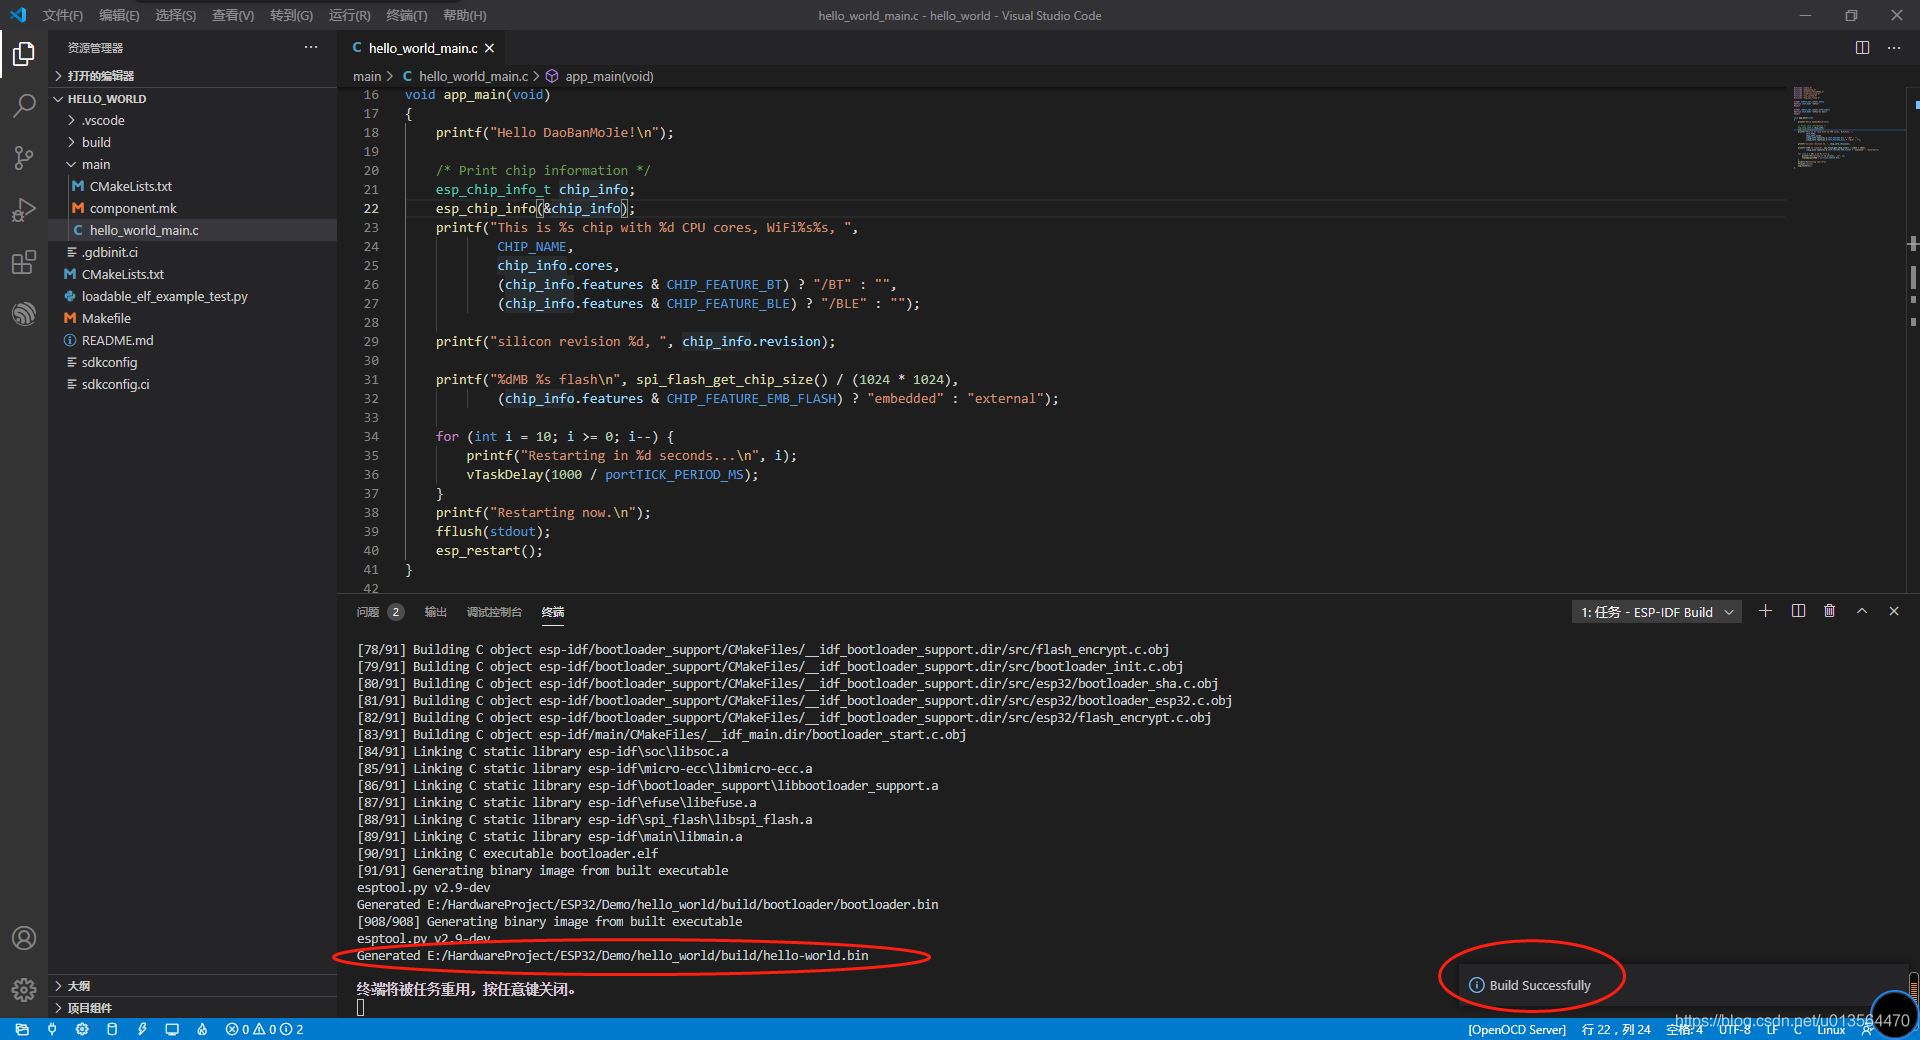
Task: Maximize the panel with the up chevron
Action: click(1861, 611)
